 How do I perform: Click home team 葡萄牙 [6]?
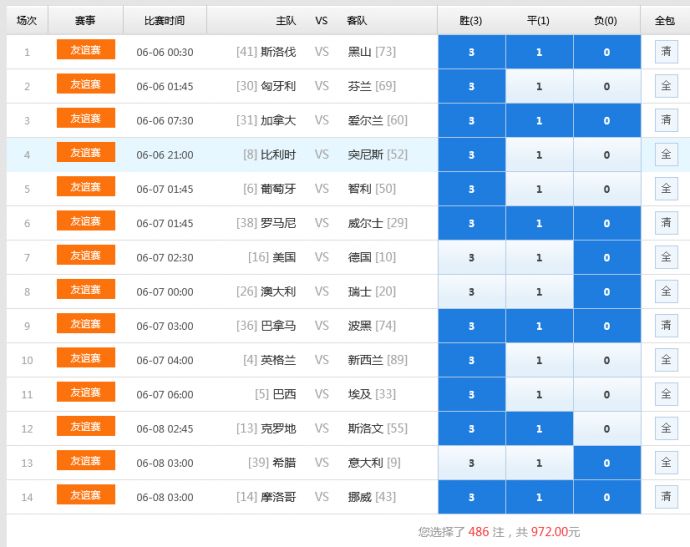[269, 189]
